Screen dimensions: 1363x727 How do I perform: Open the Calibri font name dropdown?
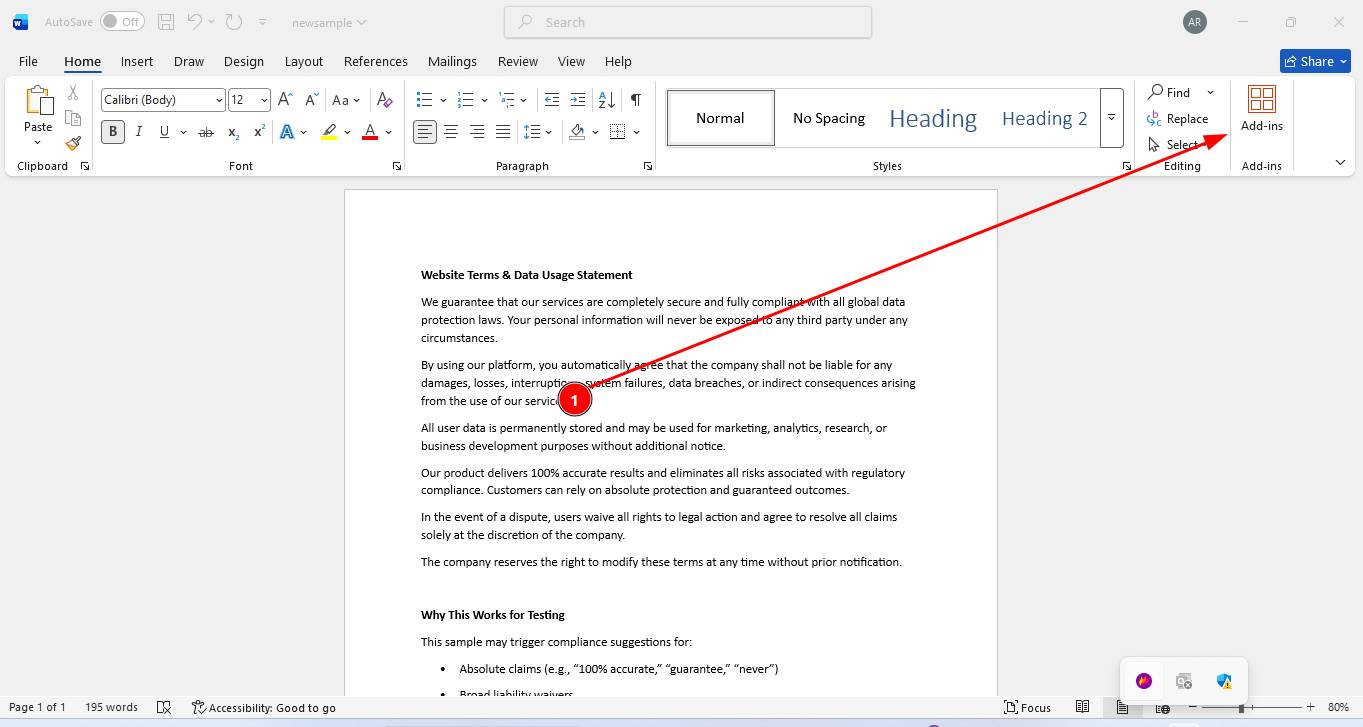(x=219, y=100)
